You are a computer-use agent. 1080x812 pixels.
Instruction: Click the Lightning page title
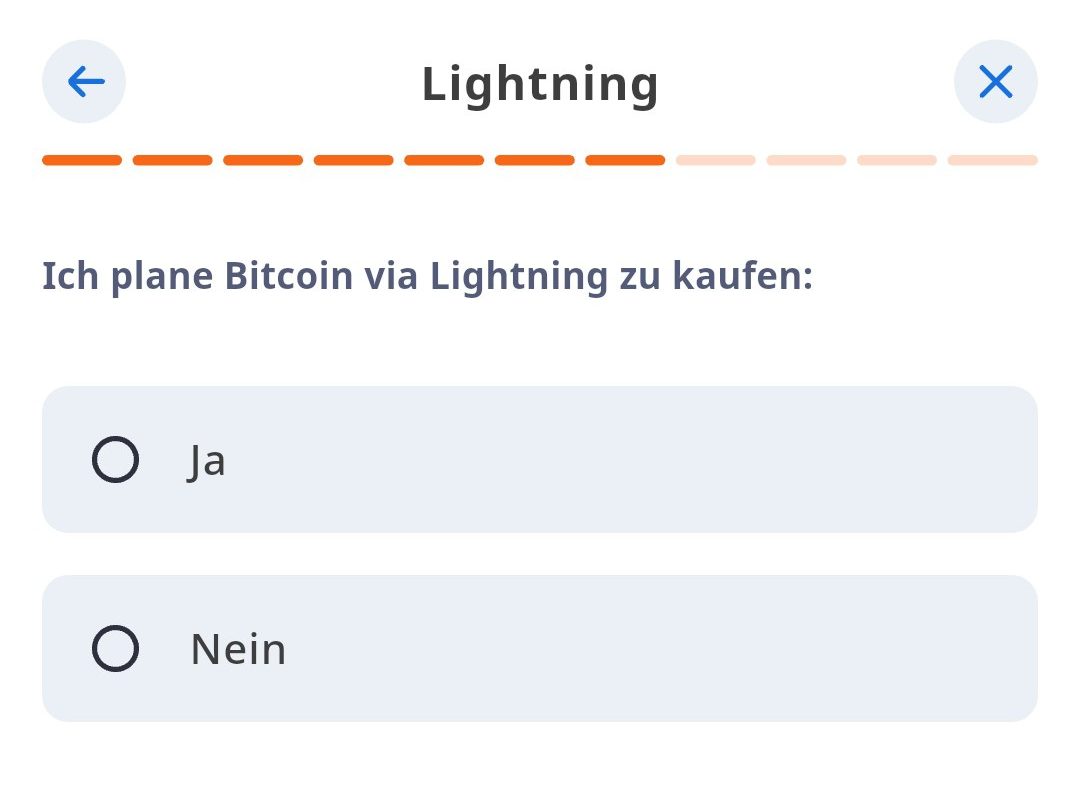pos(540,83)
